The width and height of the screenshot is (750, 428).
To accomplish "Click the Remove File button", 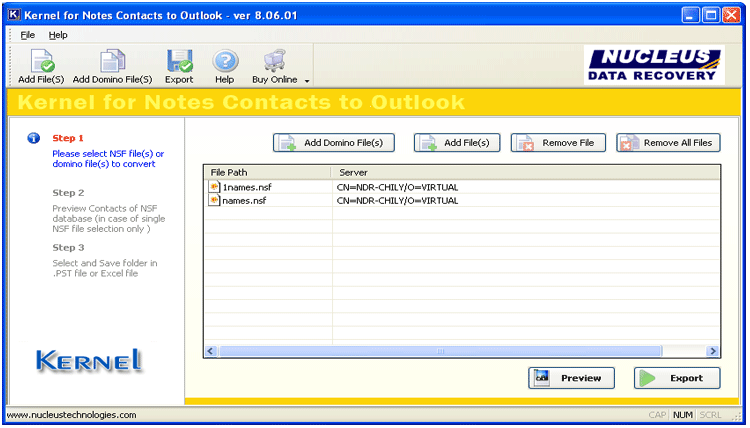I will [558, 143].
